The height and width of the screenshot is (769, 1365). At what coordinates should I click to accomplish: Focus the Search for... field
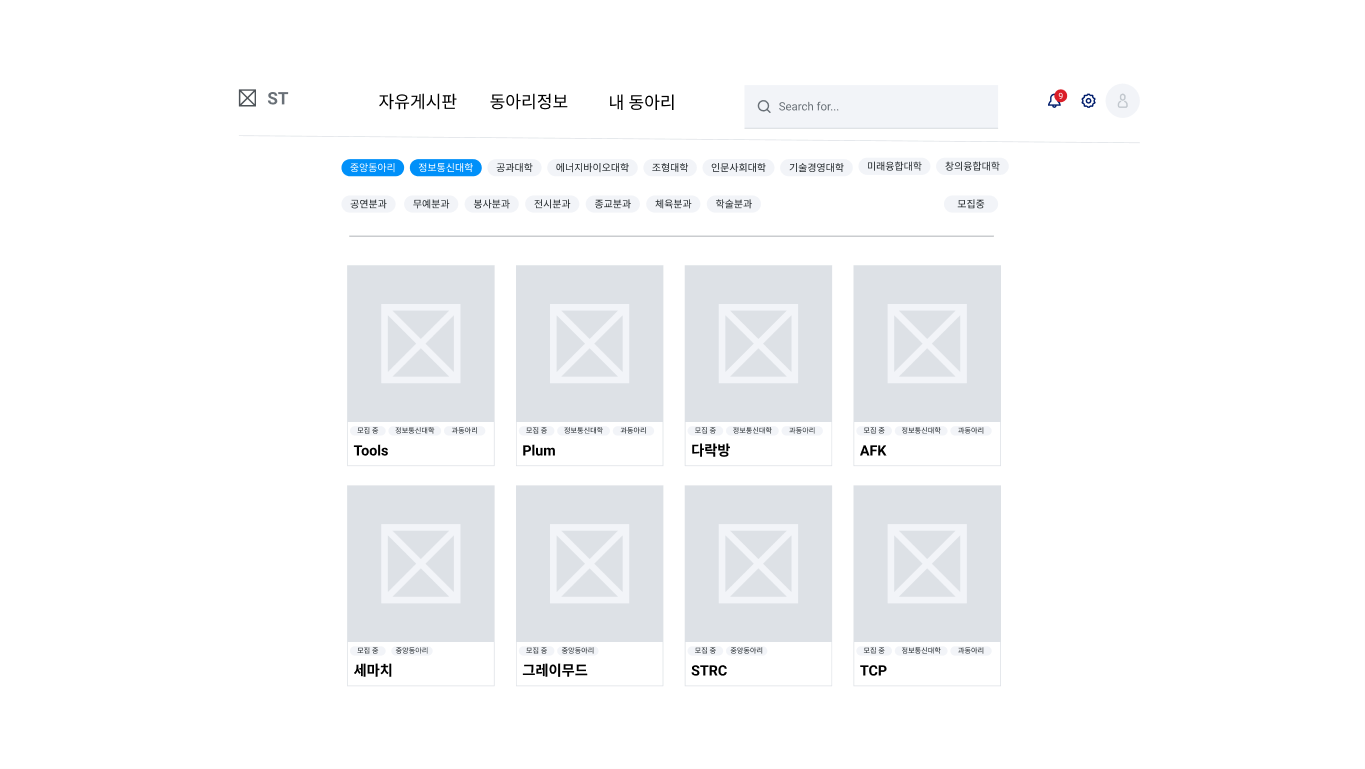pyautogui.click(x=871, y=107)
